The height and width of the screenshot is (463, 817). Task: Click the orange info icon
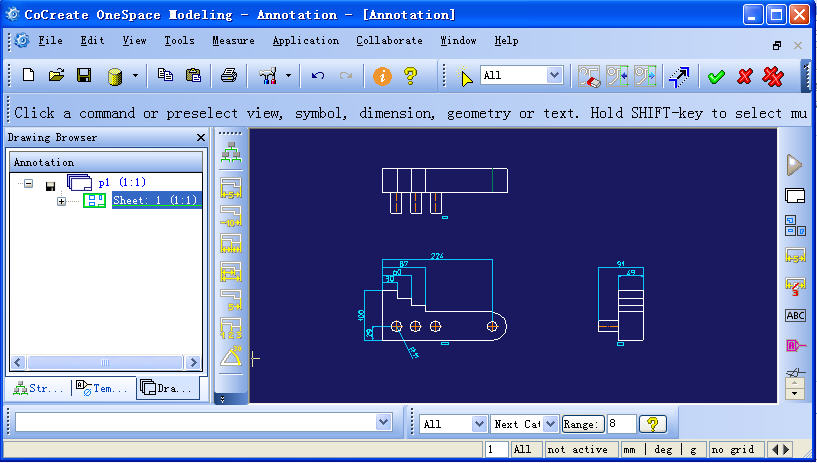pyautogui.click(x=382, y=77)
